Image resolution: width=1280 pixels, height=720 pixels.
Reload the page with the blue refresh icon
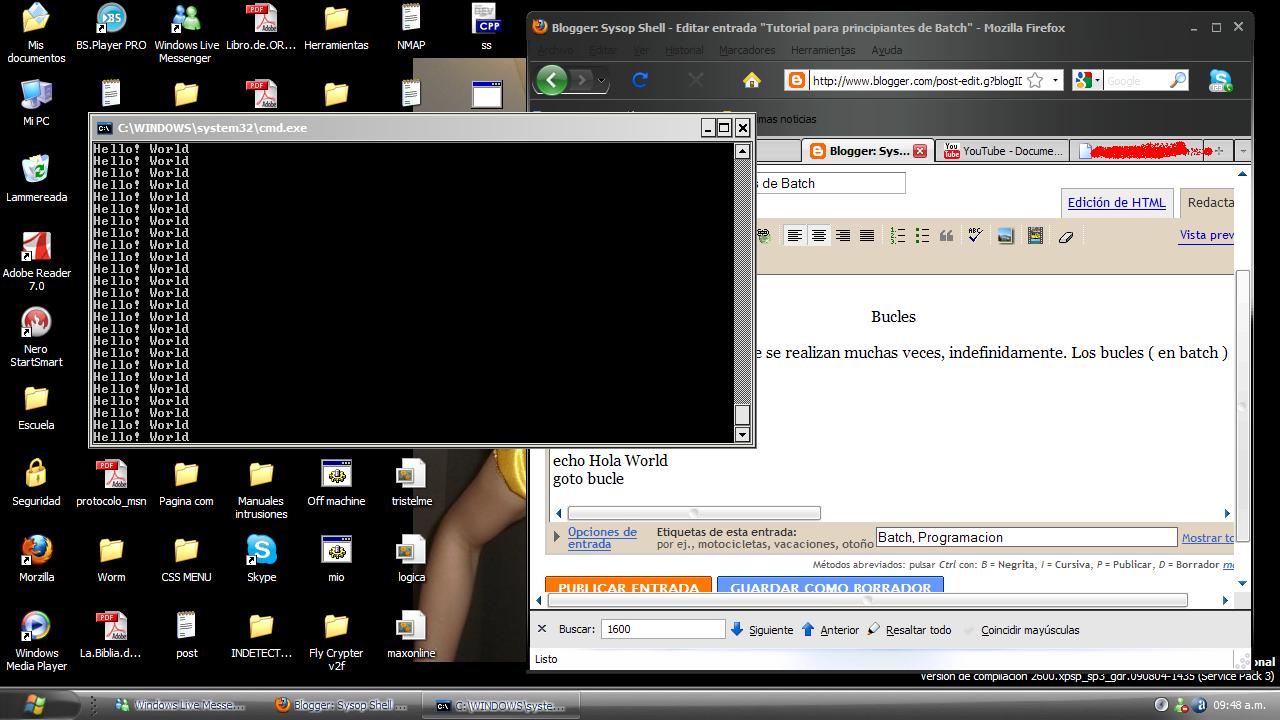tap(641, 80)
